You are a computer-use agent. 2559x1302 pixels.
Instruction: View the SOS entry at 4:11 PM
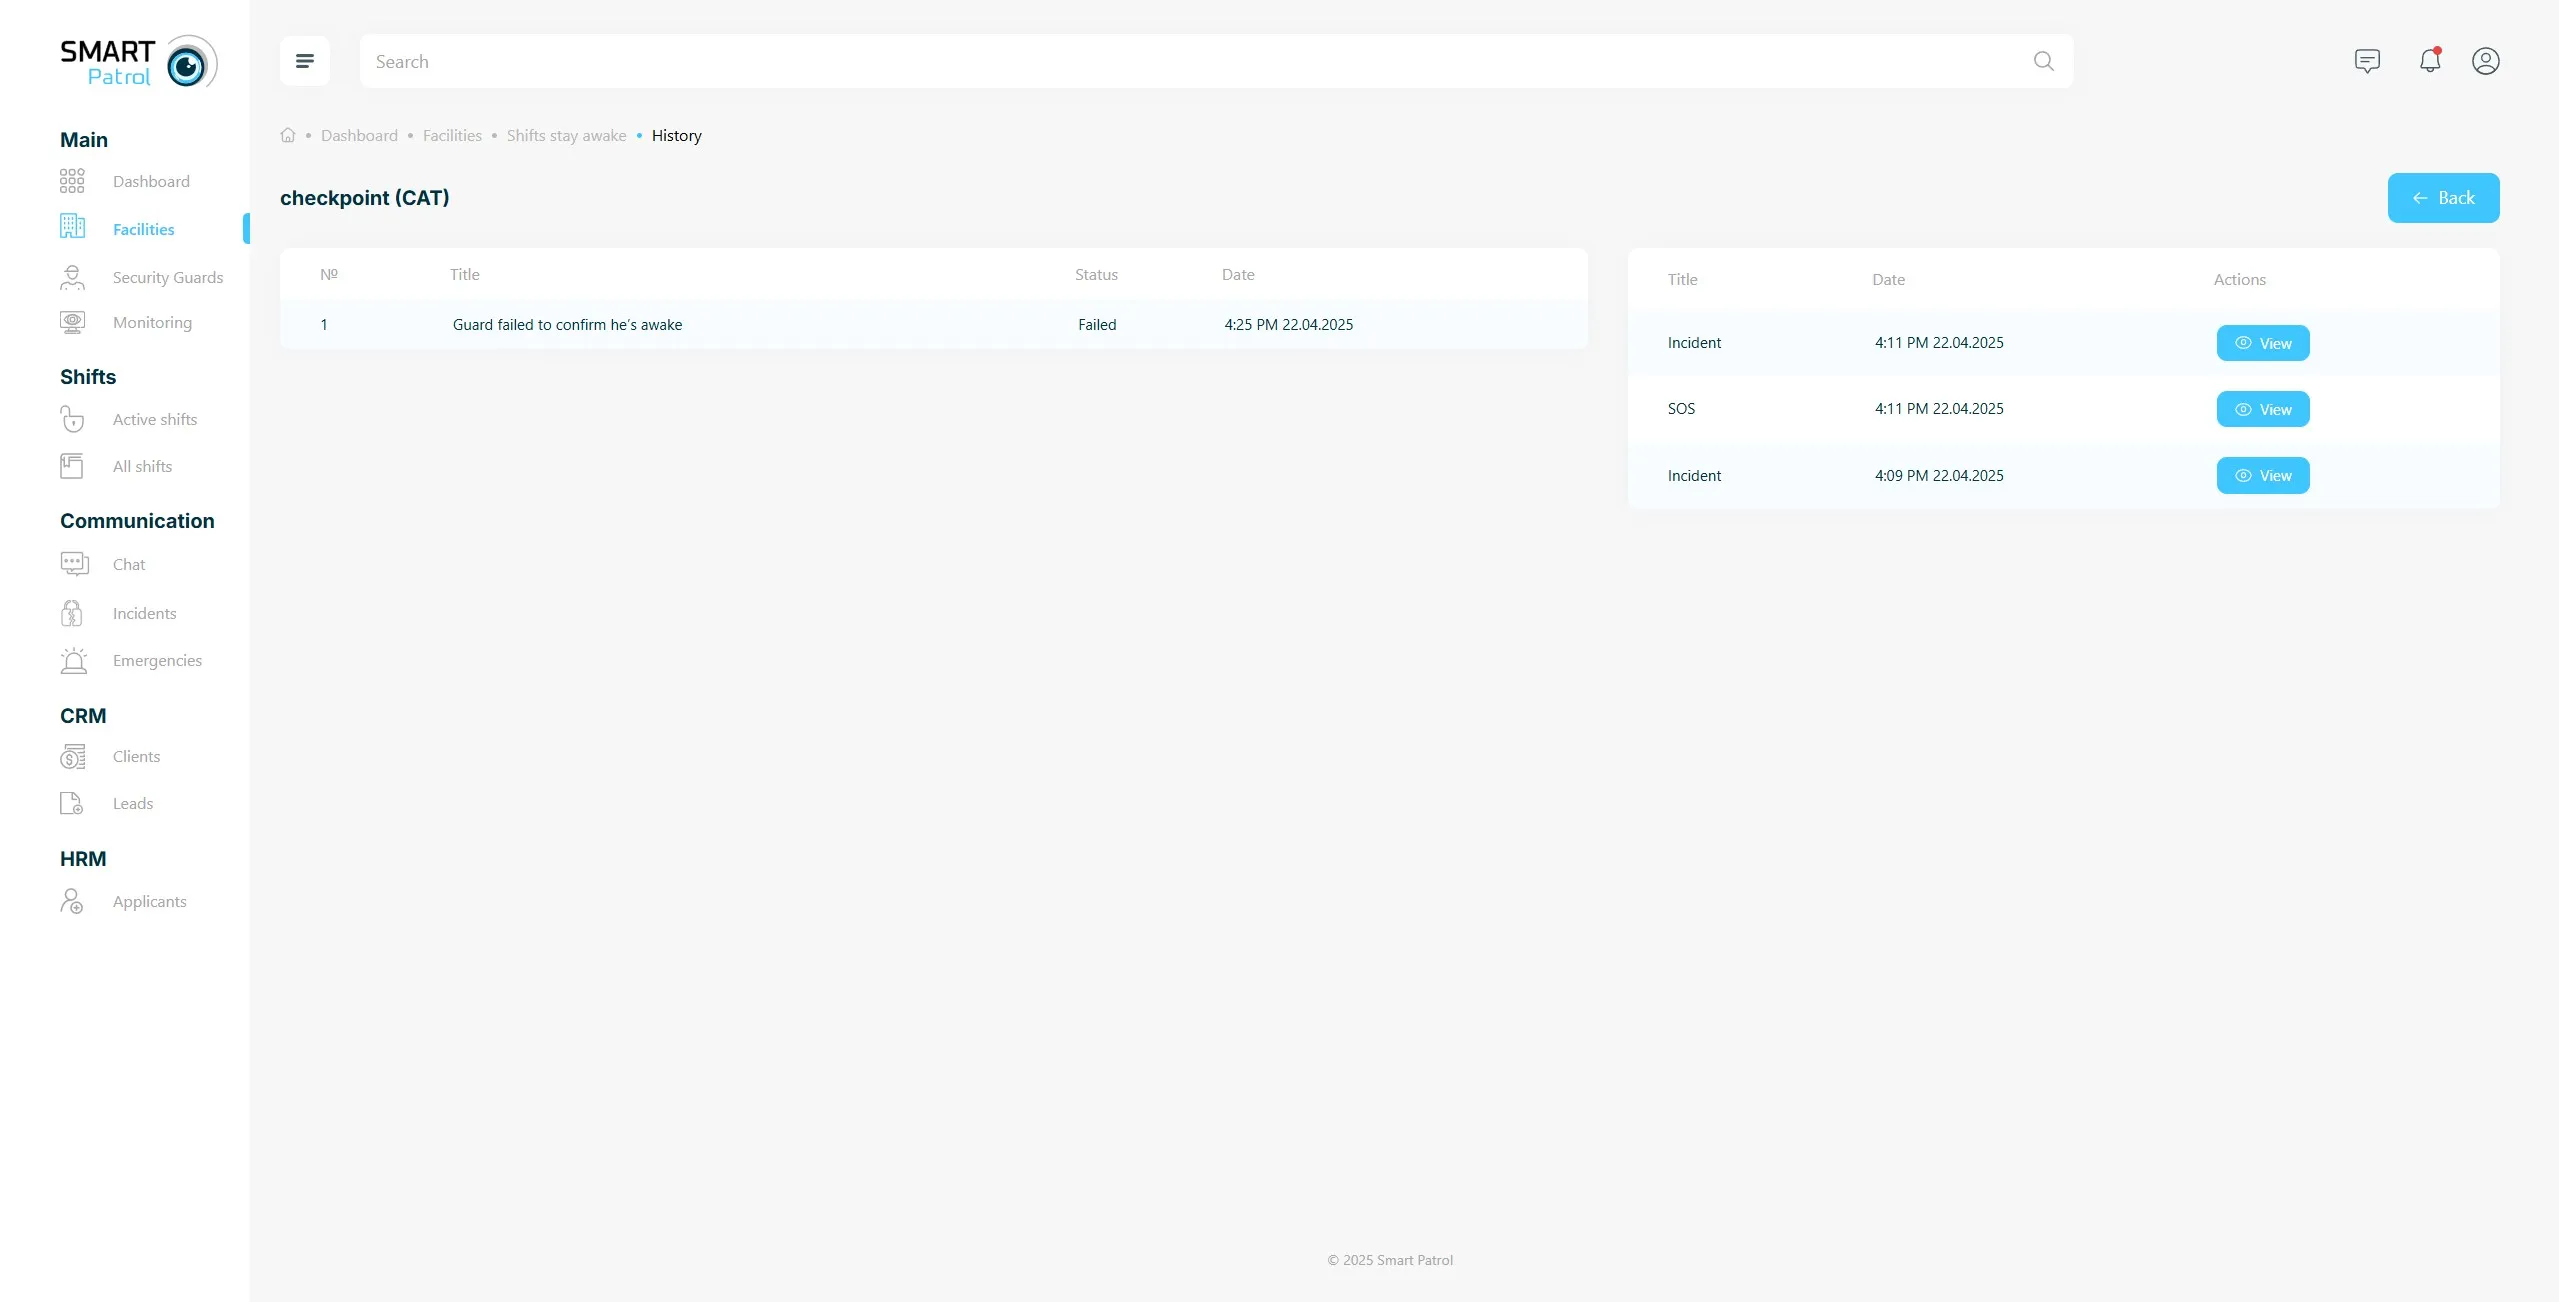(x=2263, y=409)
